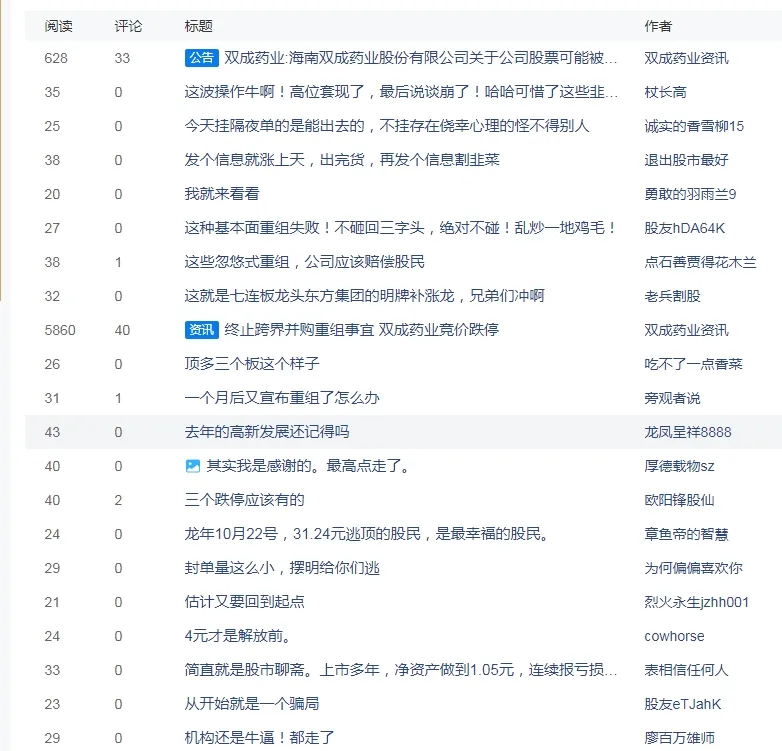
Task: Open author profile 老兵割股
Action: [672, 296]
